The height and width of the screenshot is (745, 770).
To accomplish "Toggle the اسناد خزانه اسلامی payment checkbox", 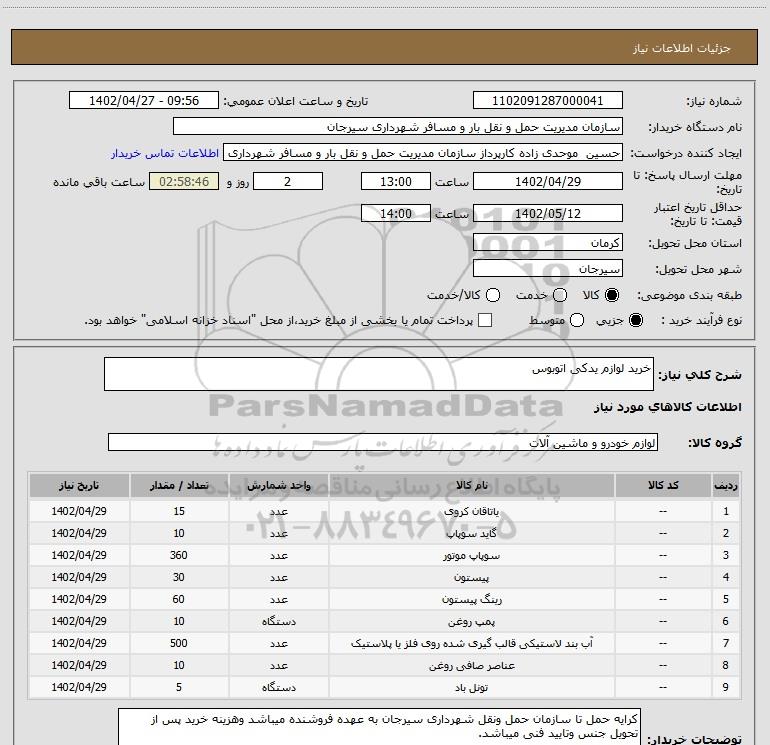I will coord(485,320).
